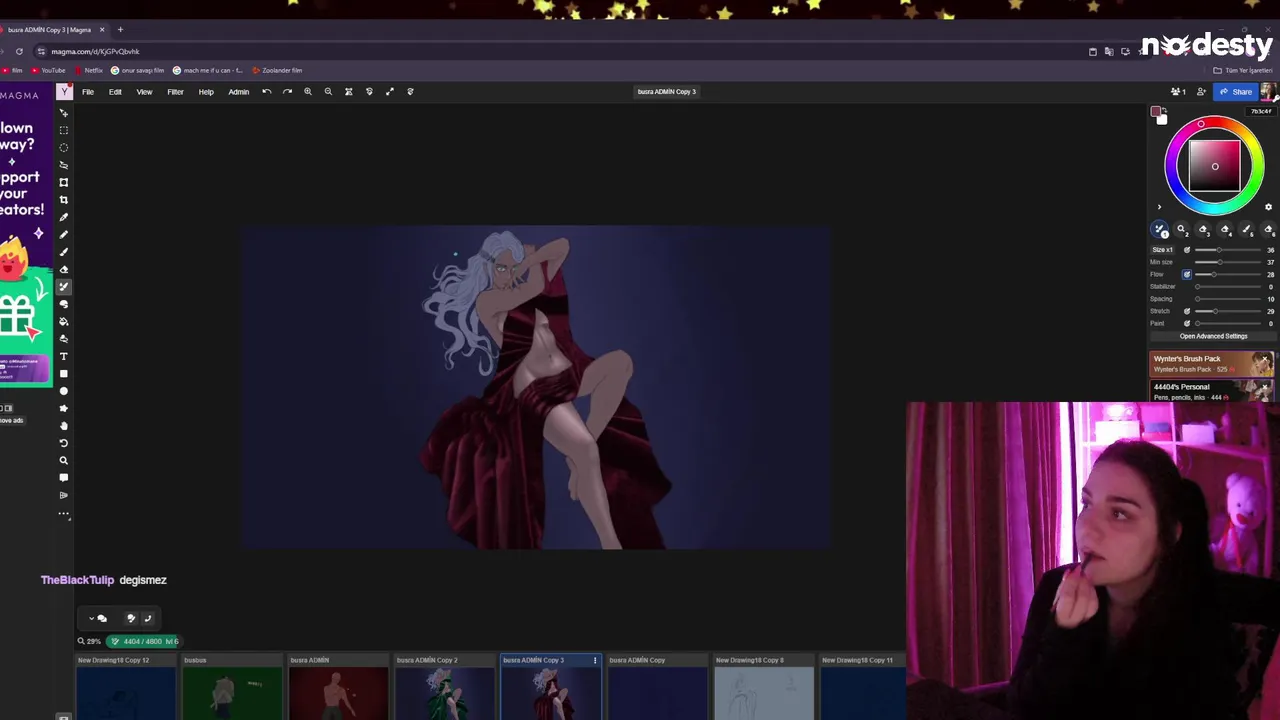Viewport: 1280px width, 720px height.
Task: Open the Edit menu
Action: (115, 92)
